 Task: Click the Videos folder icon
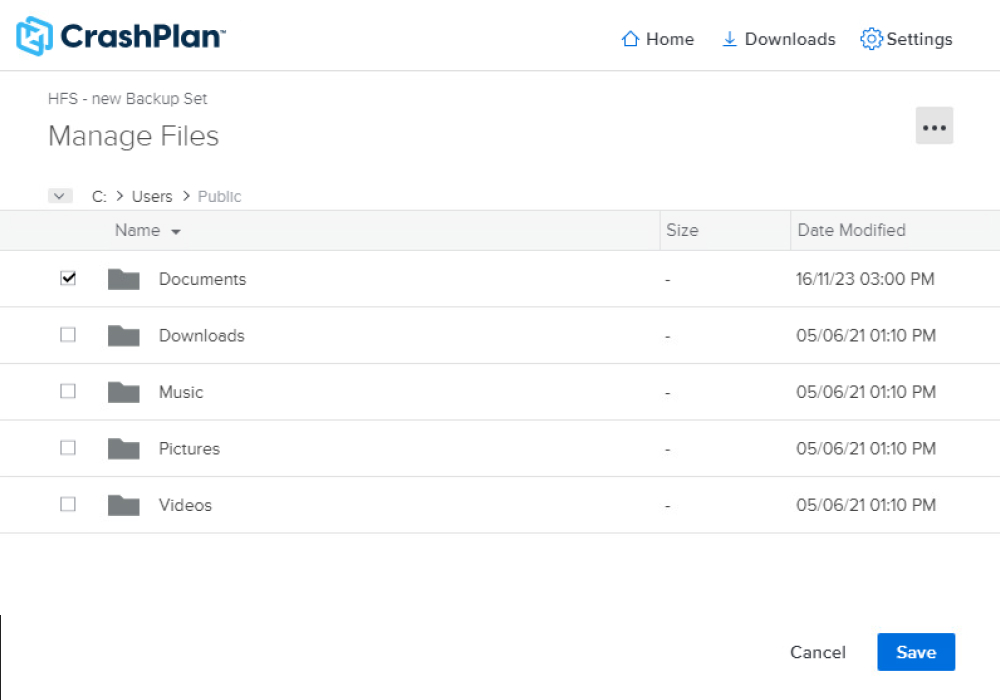123,504
